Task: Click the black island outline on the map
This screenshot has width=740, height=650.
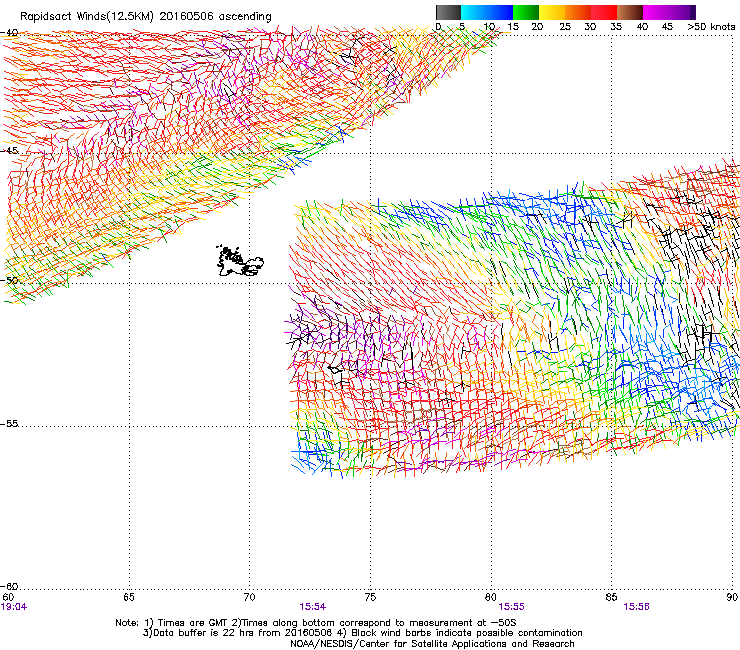Action: click(x=240, y=261)
